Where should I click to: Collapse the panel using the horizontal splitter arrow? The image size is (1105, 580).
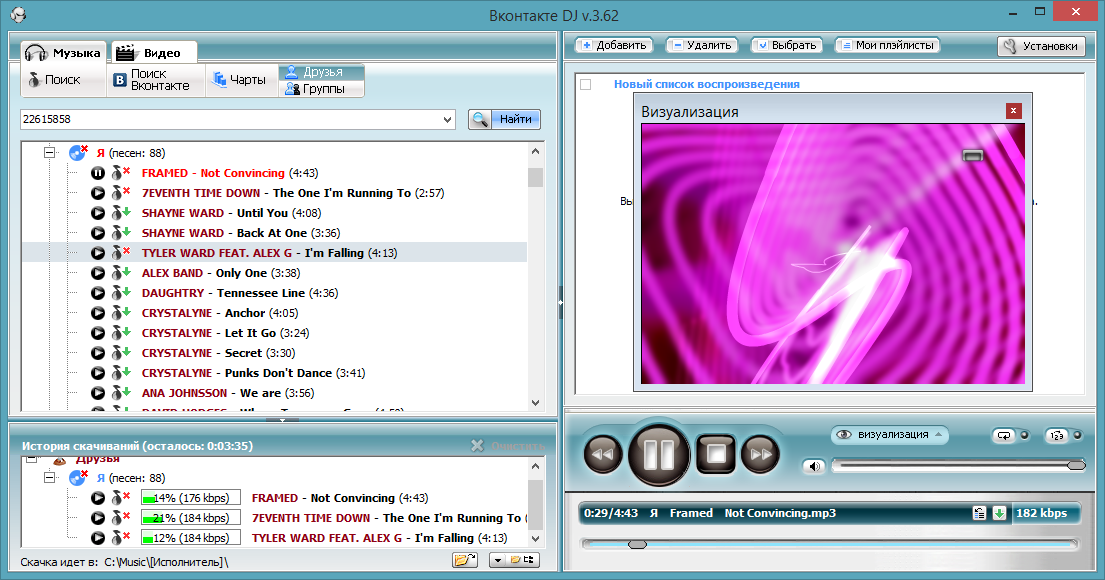click(x=282, y=420)
